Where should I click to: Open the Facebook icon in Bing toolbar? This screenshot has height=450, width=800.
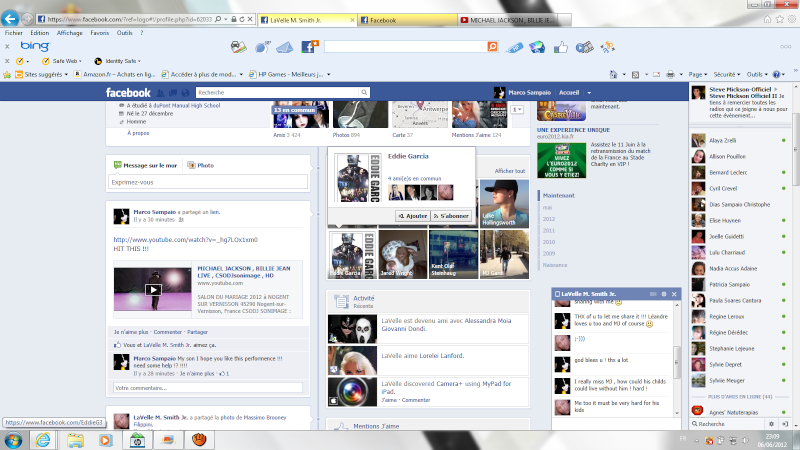310,47
